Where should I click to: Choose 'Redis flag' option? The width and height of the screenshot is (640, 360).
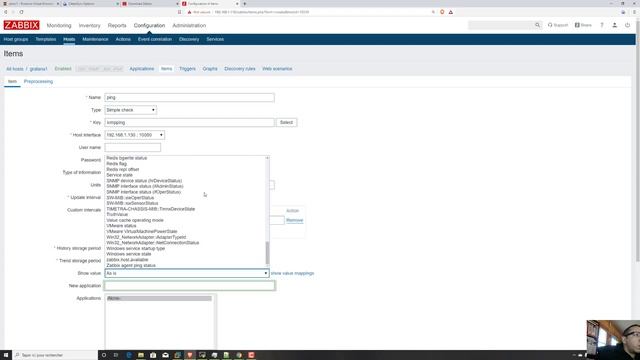117,164
